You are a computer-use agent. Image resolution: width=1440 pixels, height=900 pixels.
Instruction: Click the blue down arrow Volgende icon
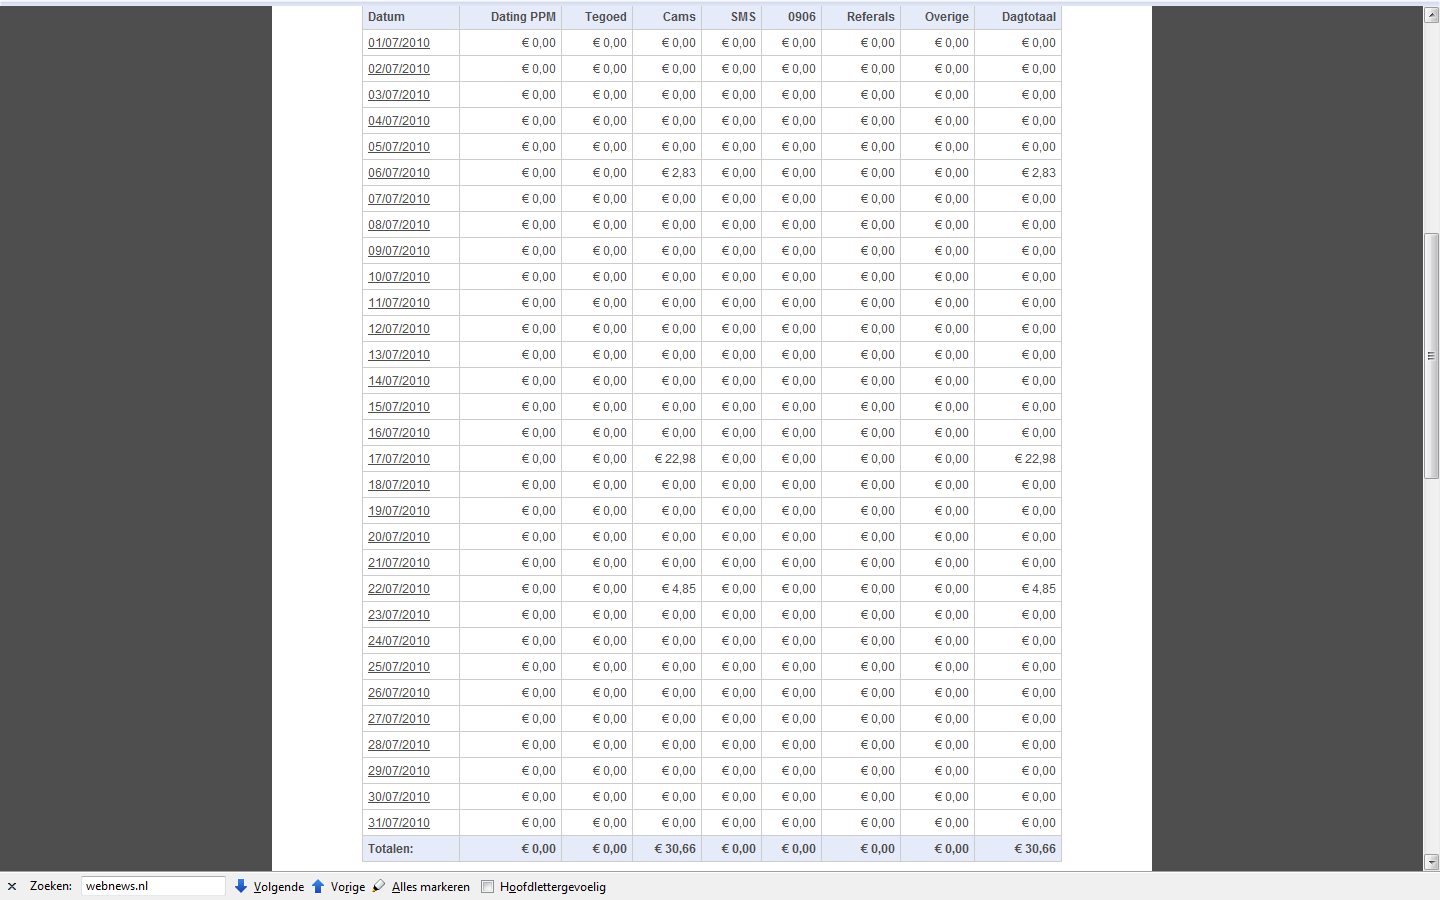coord(241,886)
